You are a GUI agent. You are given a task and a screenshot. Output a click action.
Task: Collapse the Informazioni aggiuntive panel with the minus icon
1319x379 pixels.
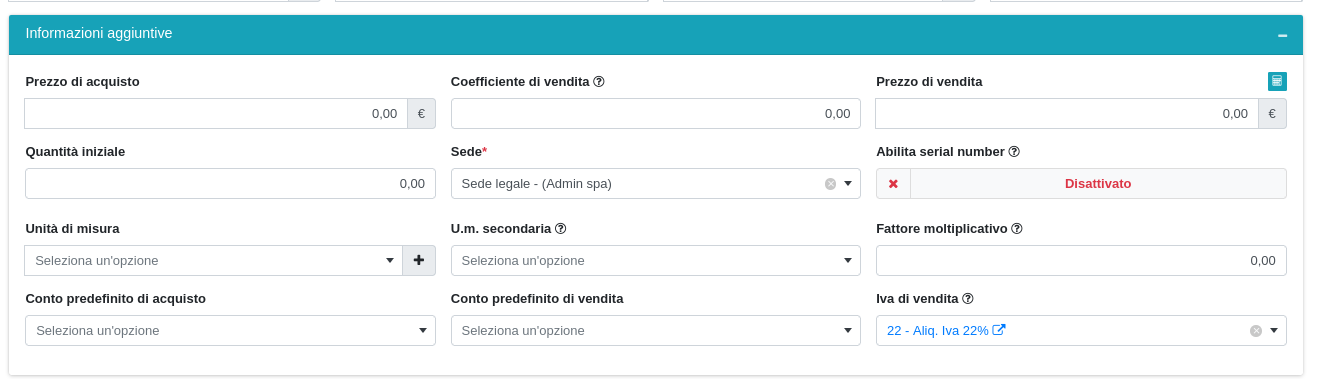click(x=1282, y=35)
